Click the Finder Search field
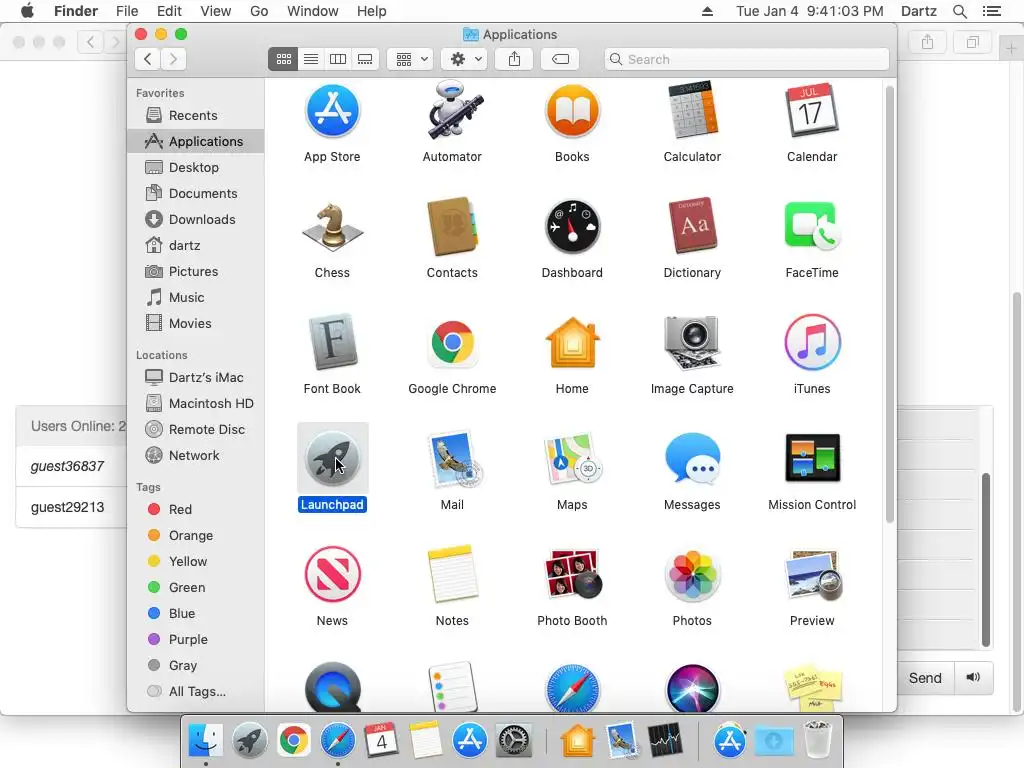 pos(746,59)
